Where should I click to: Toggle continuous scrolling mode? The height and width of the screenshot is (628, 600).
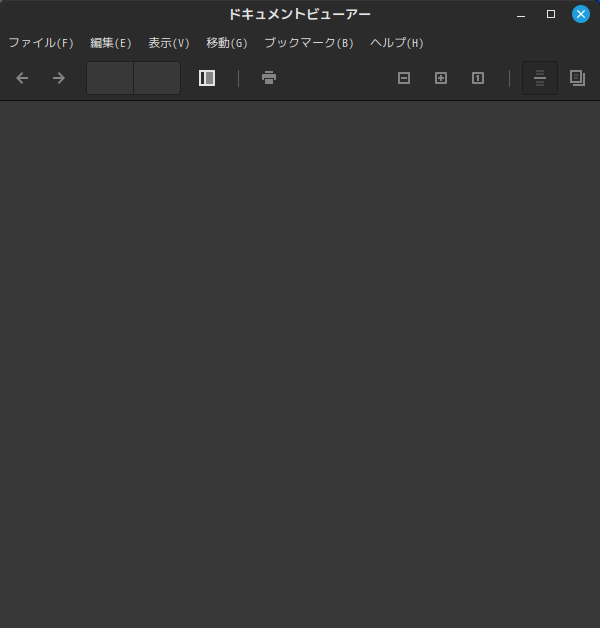tap(540, 78)
